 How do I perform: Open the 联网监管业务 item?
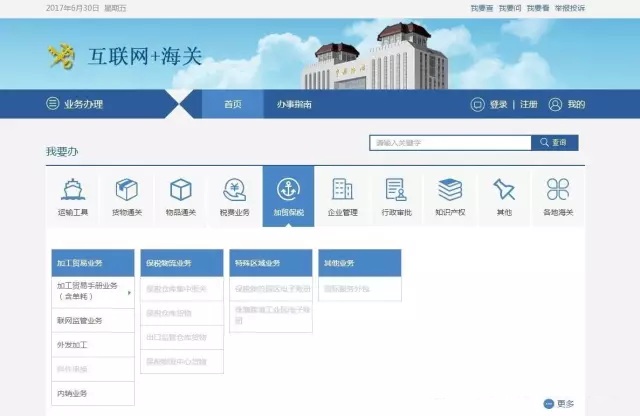[x=93, y=320]
